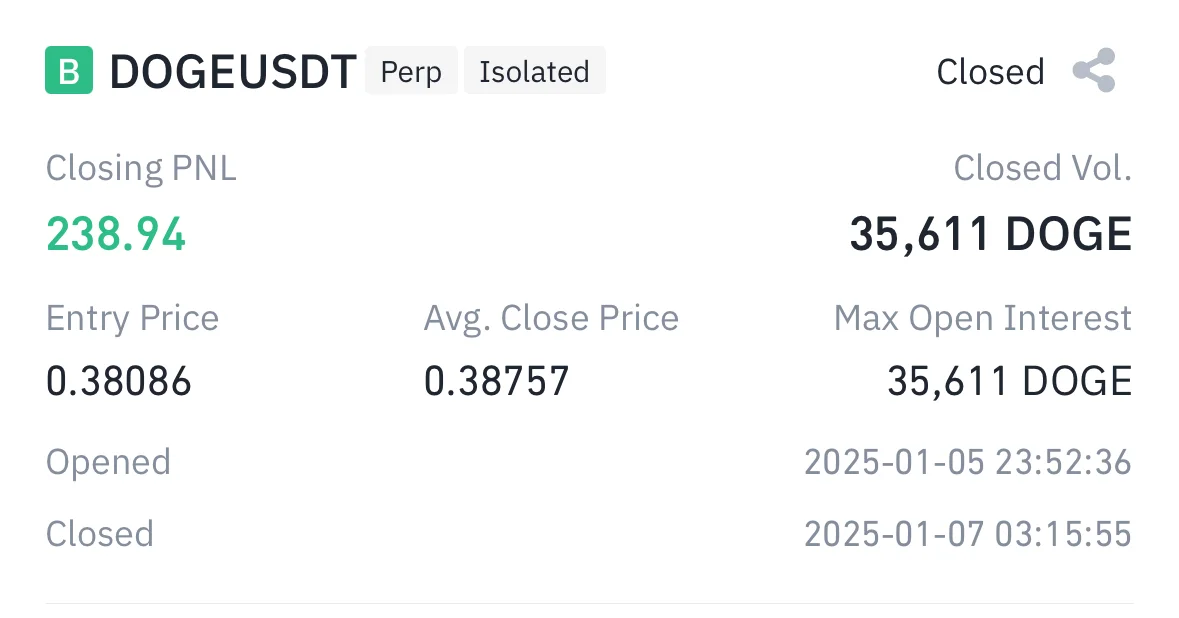This screenshot has width=1179, height=618.
Task: Open the DOGEUSDT pair title
Action: pyautogui.click(x=232, y=72)
